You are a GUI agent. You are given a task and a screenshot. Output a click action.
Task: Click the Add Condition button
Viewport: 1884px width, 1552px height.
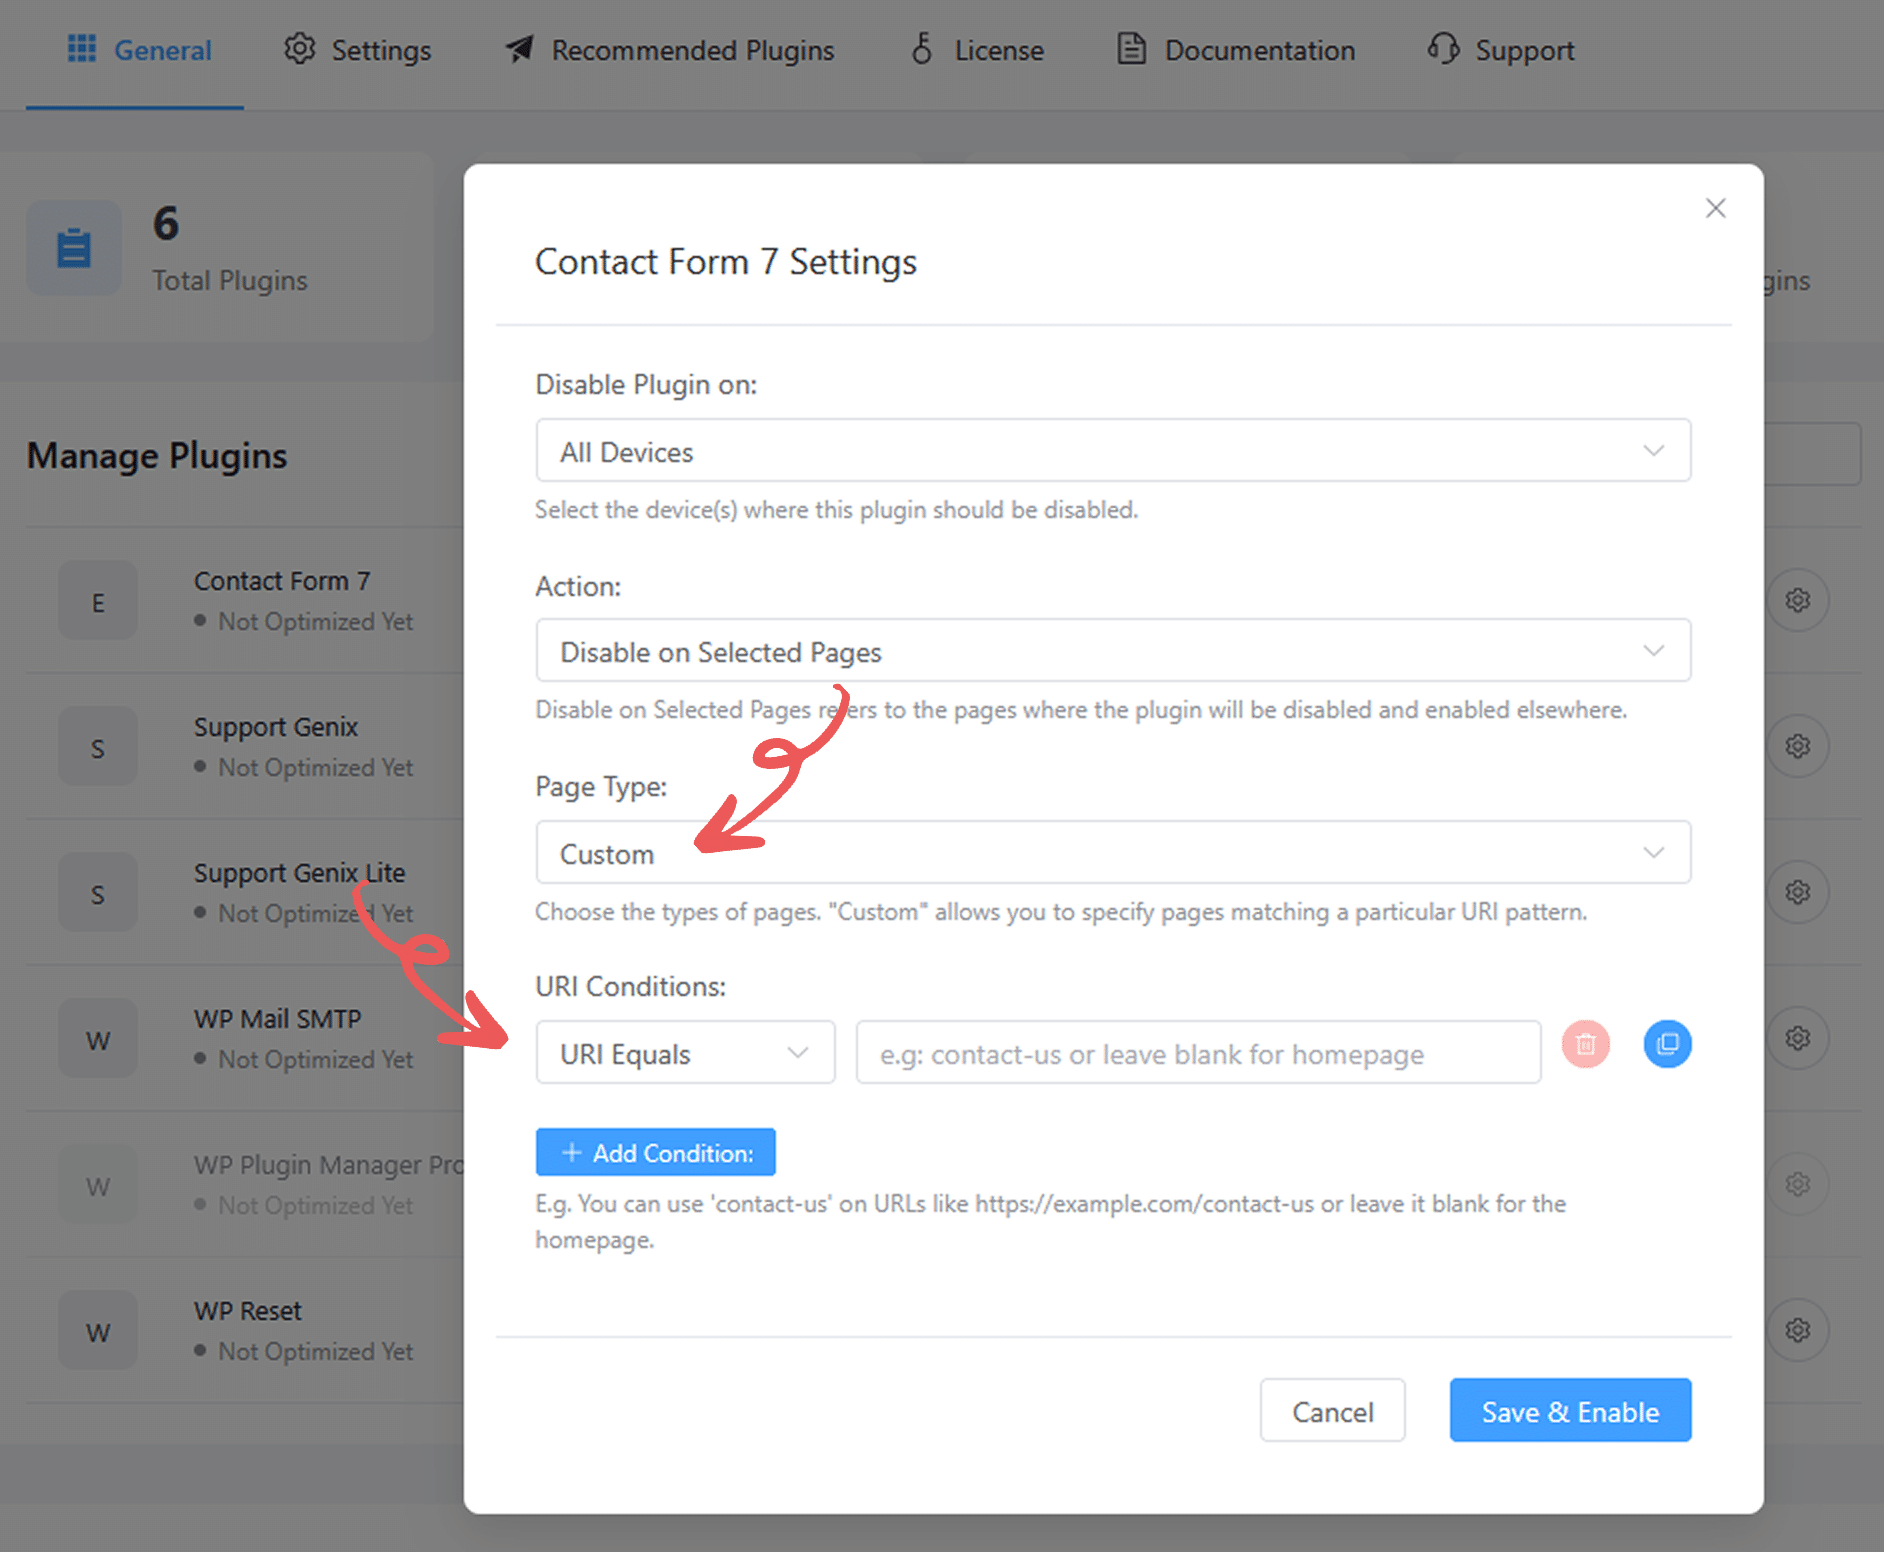[656, 1153]
